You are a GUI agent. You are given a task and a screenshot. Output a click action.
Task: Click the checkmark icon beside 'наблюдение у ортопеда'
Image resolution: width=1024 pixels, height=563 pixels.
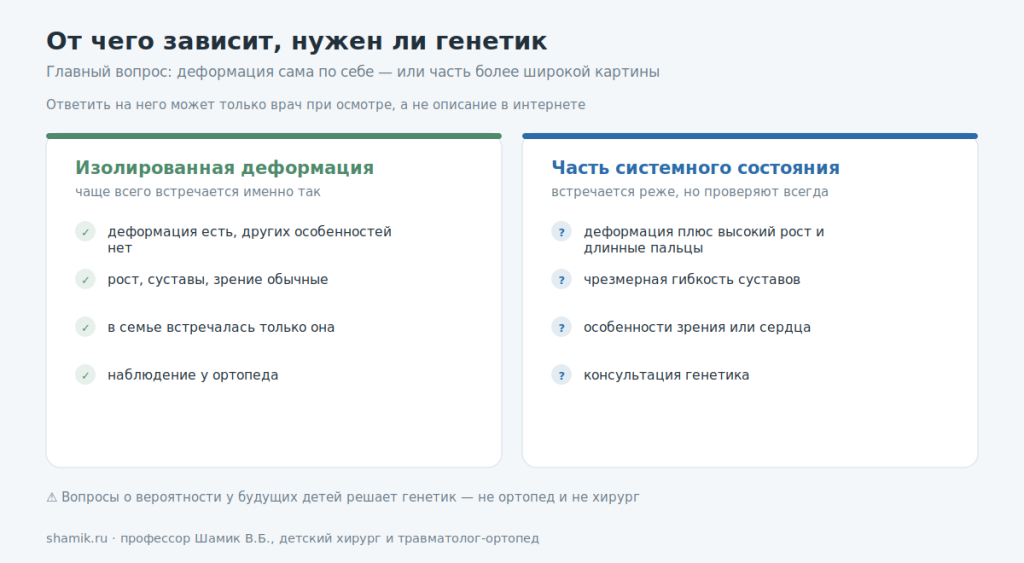[x=85, y=375]
